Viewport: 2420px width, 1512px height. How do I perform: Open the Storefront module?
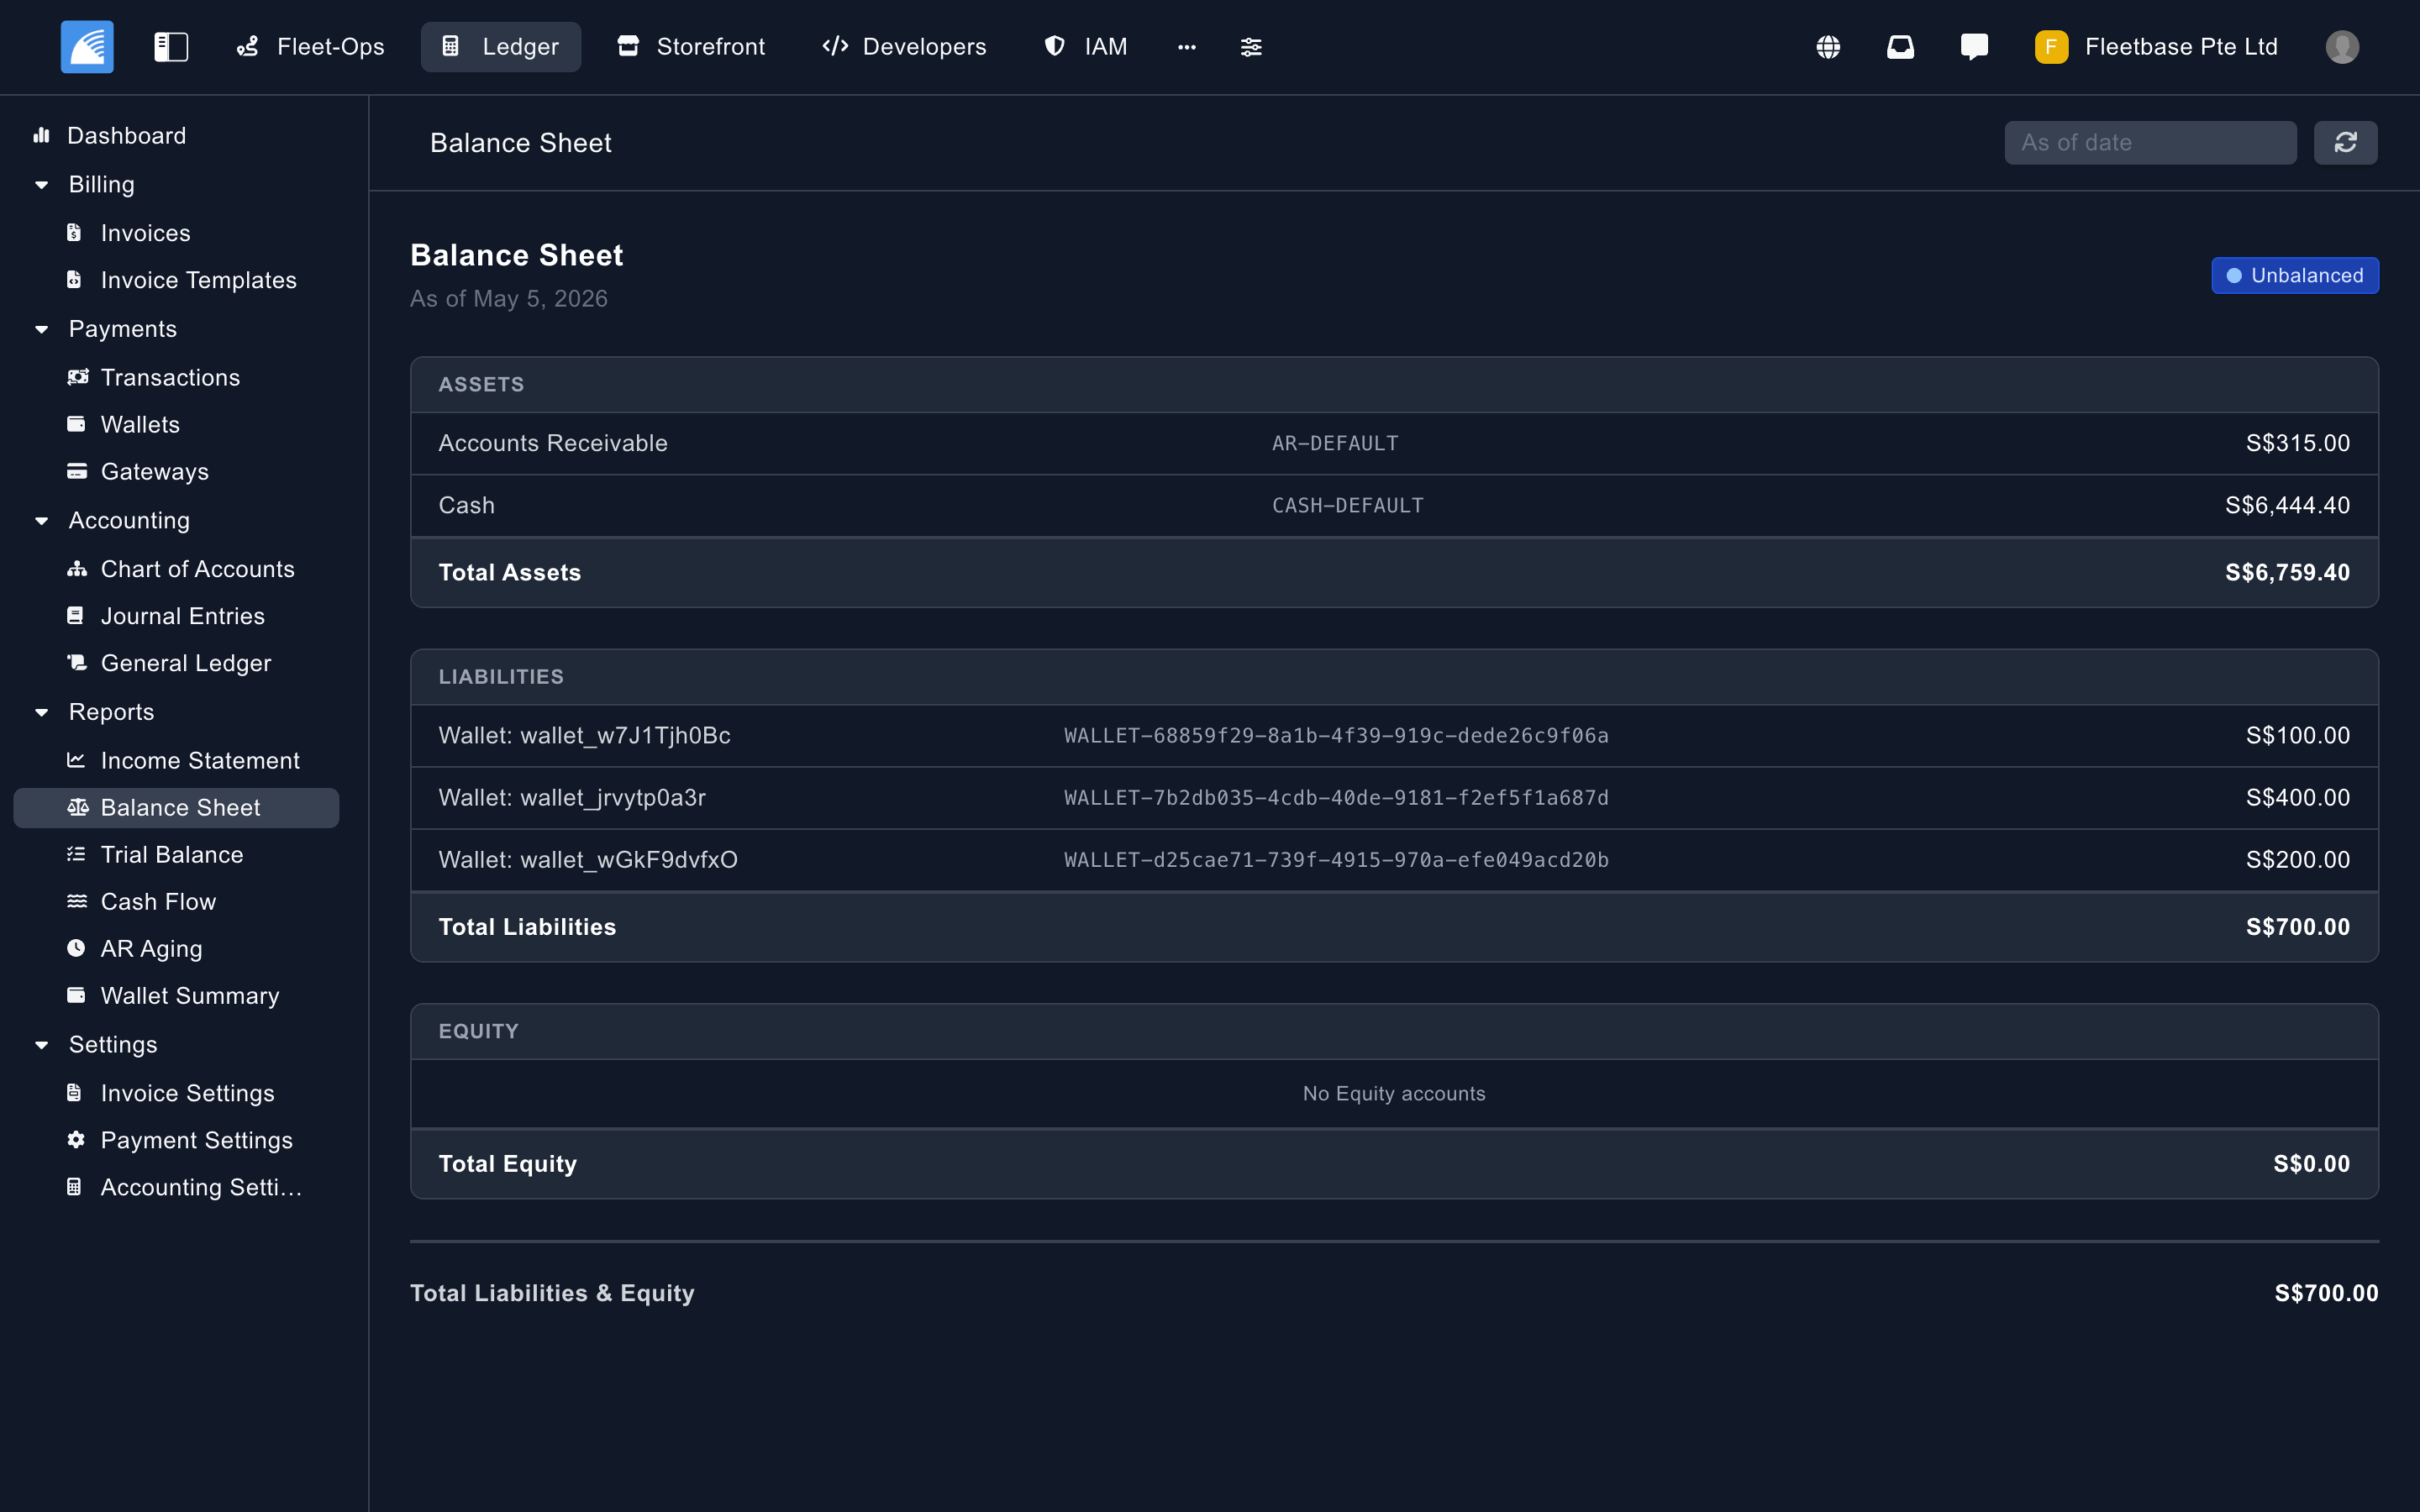tap(691, 47)
